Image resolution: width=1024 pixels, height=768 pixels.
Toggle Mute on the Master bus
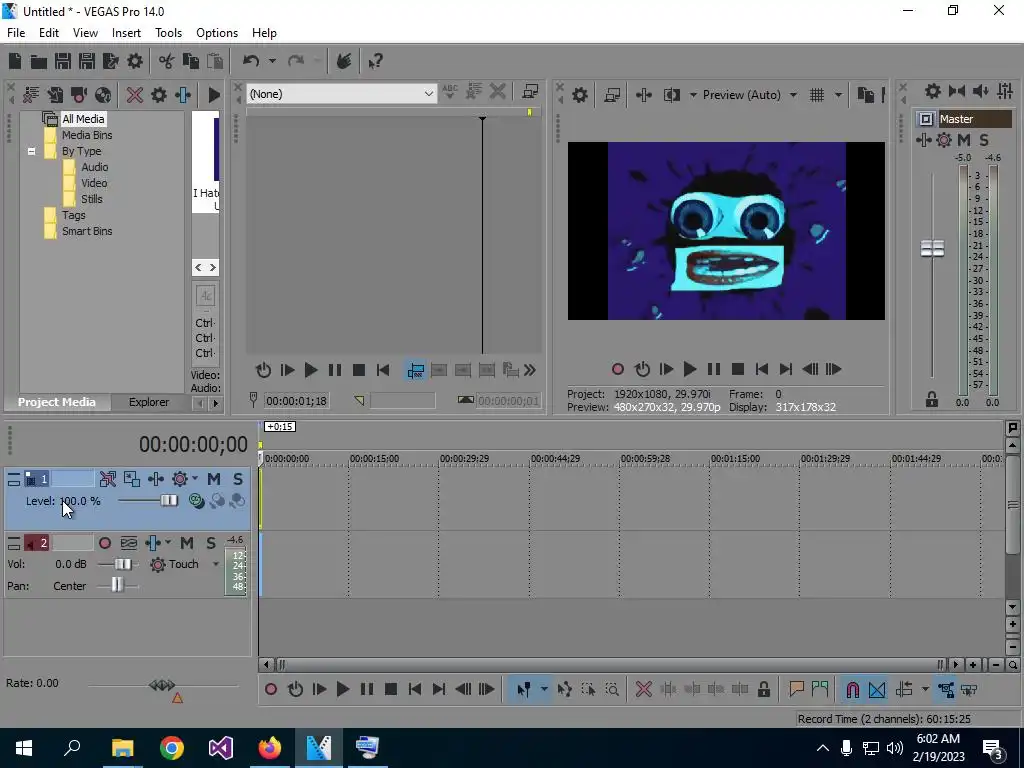click(x=964, y=140)
